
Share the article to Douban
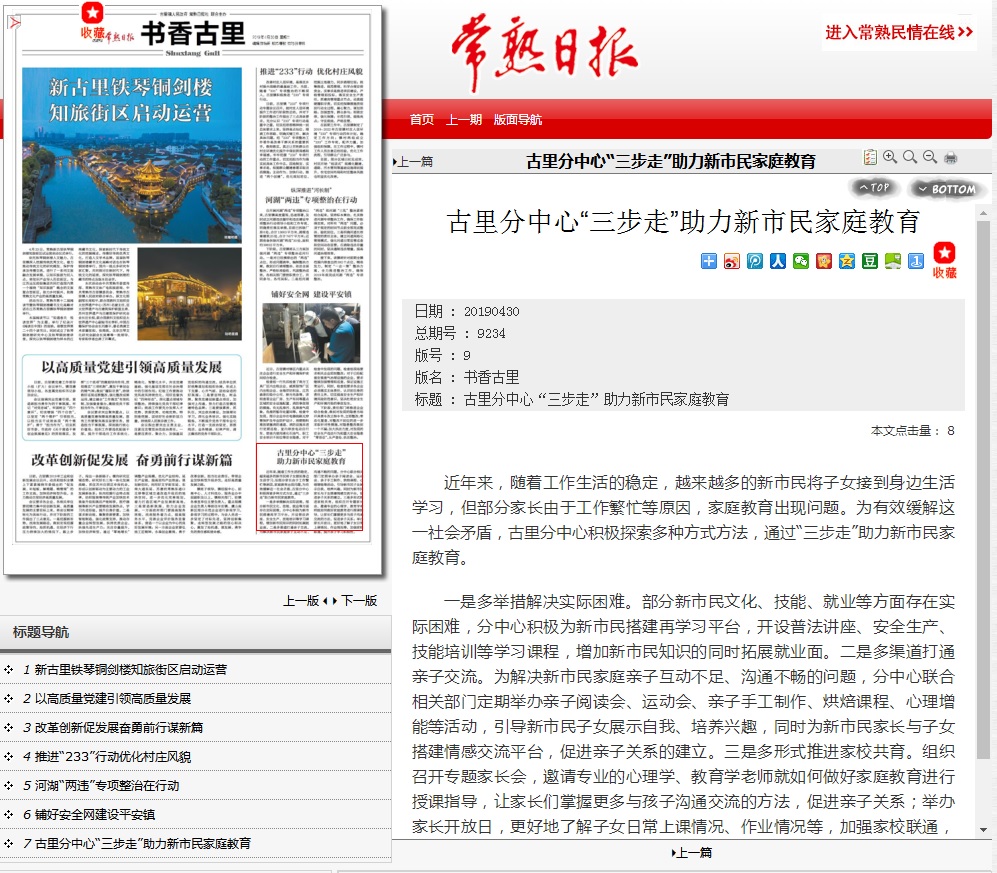tap(870, 261)
